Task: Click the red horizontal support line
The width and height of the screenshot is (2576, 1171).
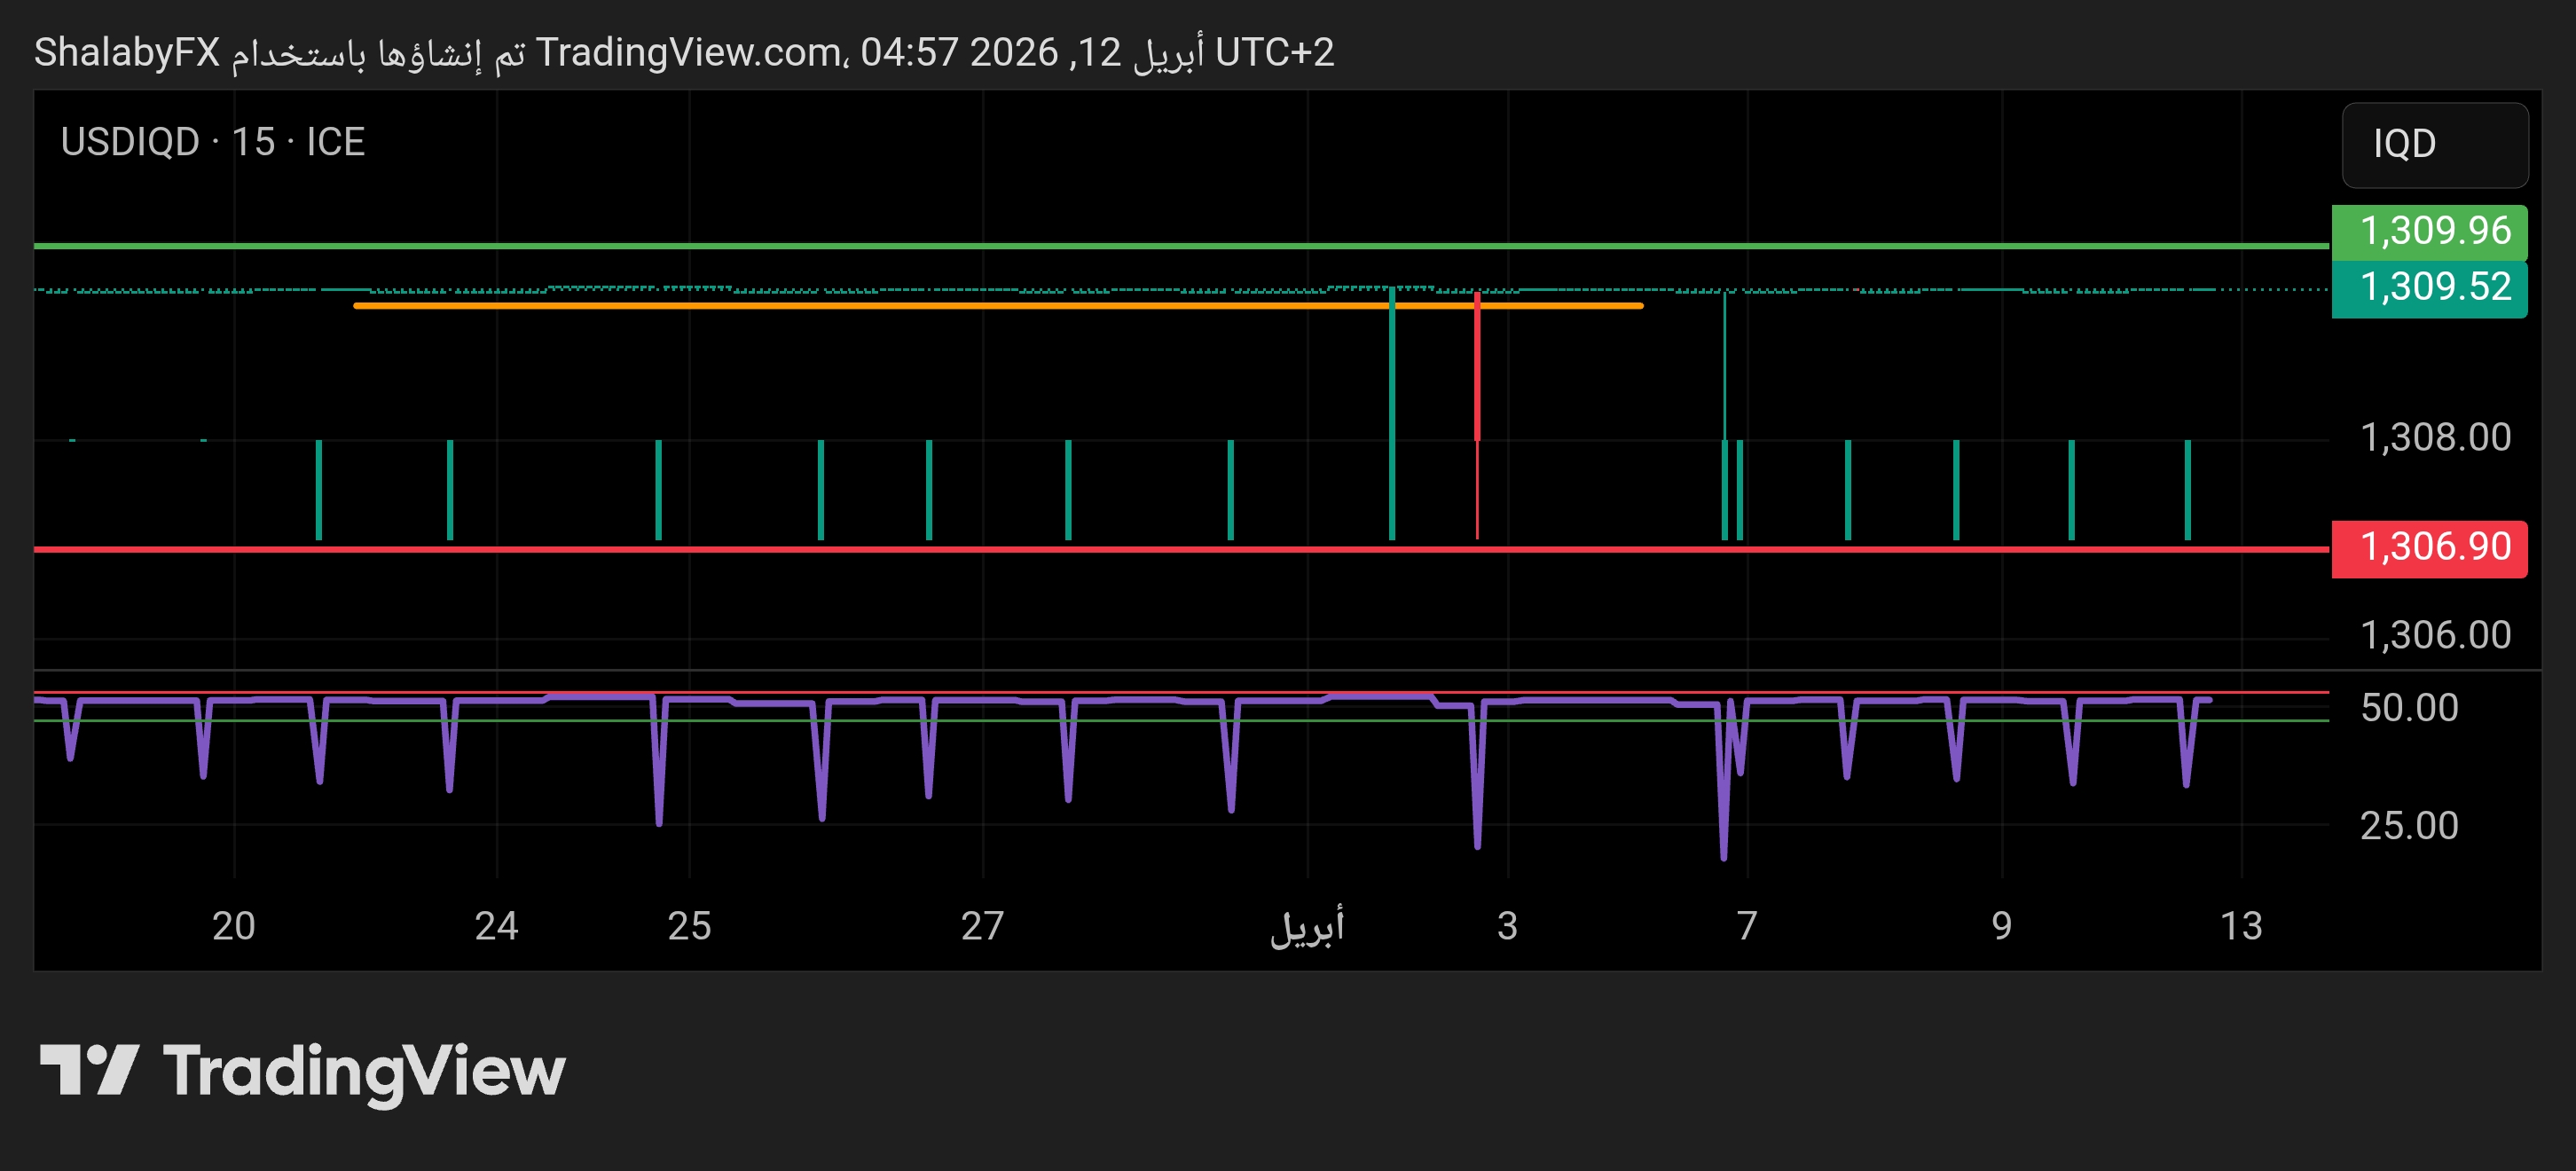Action: tap(1000, 549)
